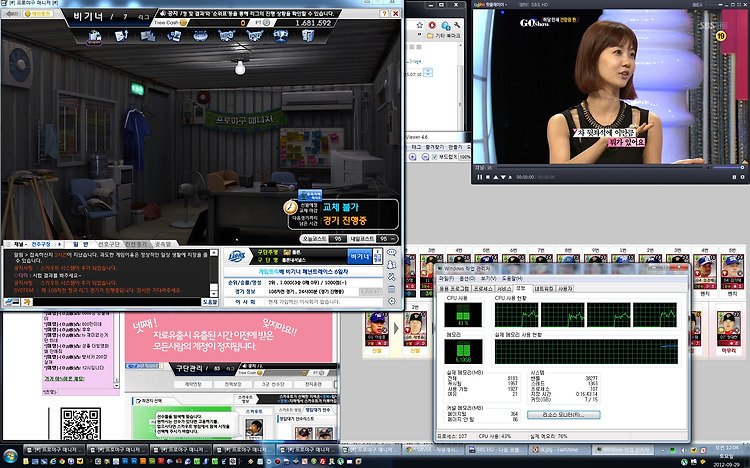This screenshot has width=750, height=468.
Task: Open the speech bubble icon beside team panel
Action: pyautogui.click(x=392, y=253)
